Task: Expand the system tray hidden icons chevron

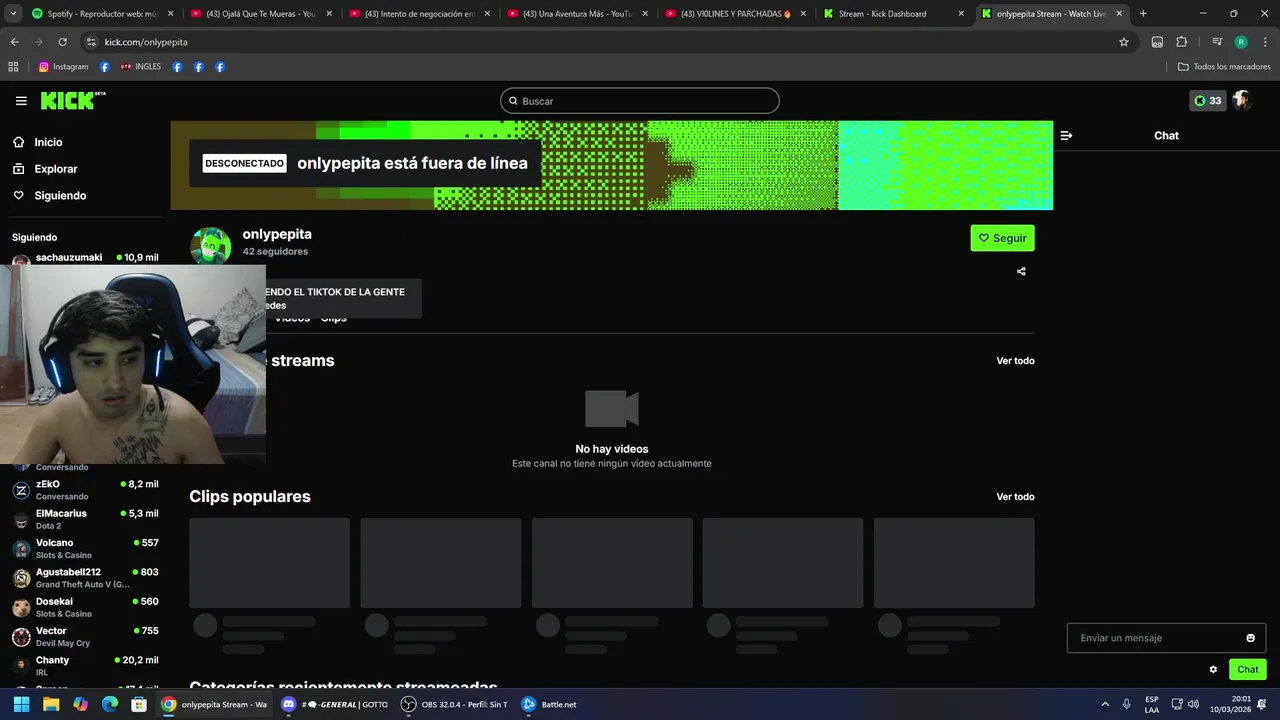Action: (x=1105, y=704)
